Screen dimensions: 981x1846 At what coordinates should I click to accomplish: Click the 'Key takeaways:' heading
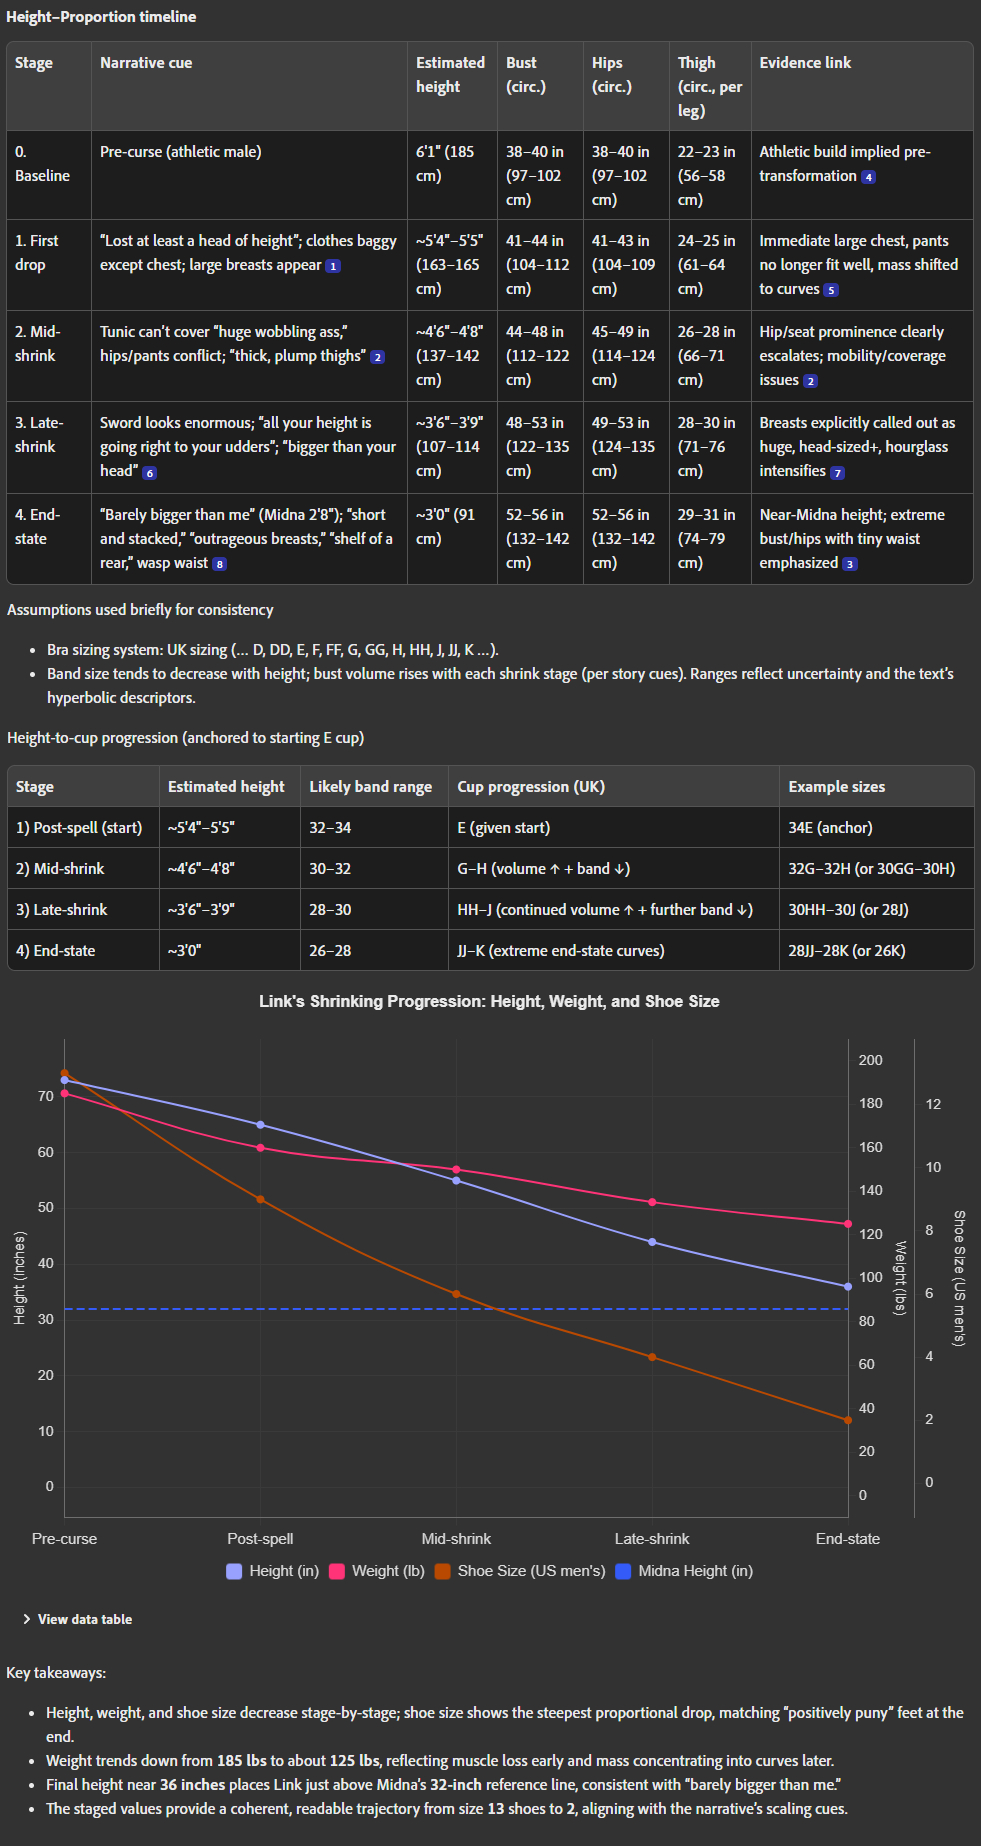coord(56,1673)
